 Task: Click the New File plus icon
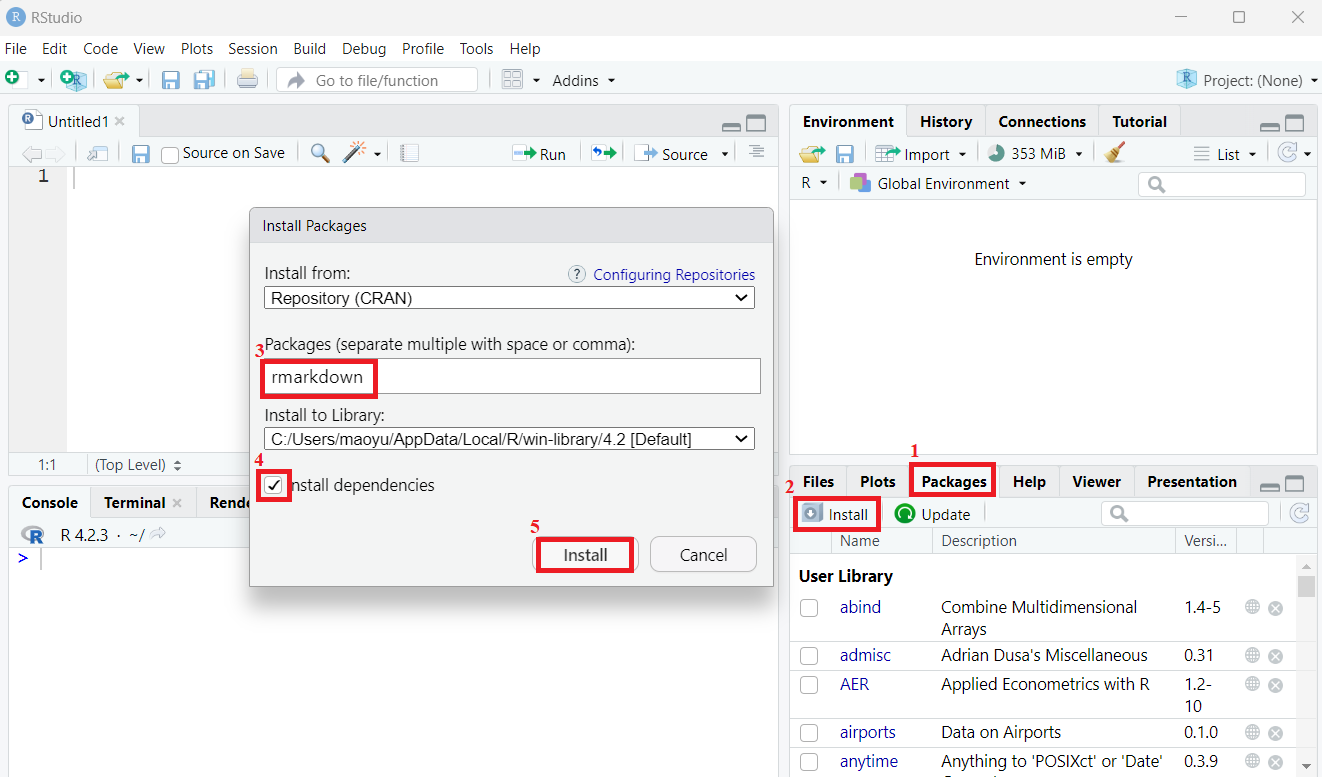[x=13, y=79]
